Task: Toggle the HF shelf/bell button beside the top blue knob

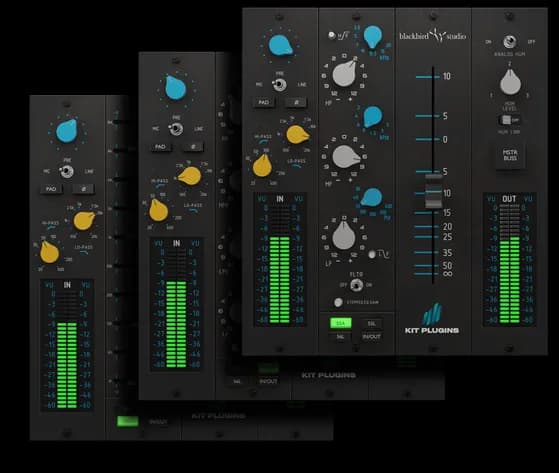Action: pos(332,35)
